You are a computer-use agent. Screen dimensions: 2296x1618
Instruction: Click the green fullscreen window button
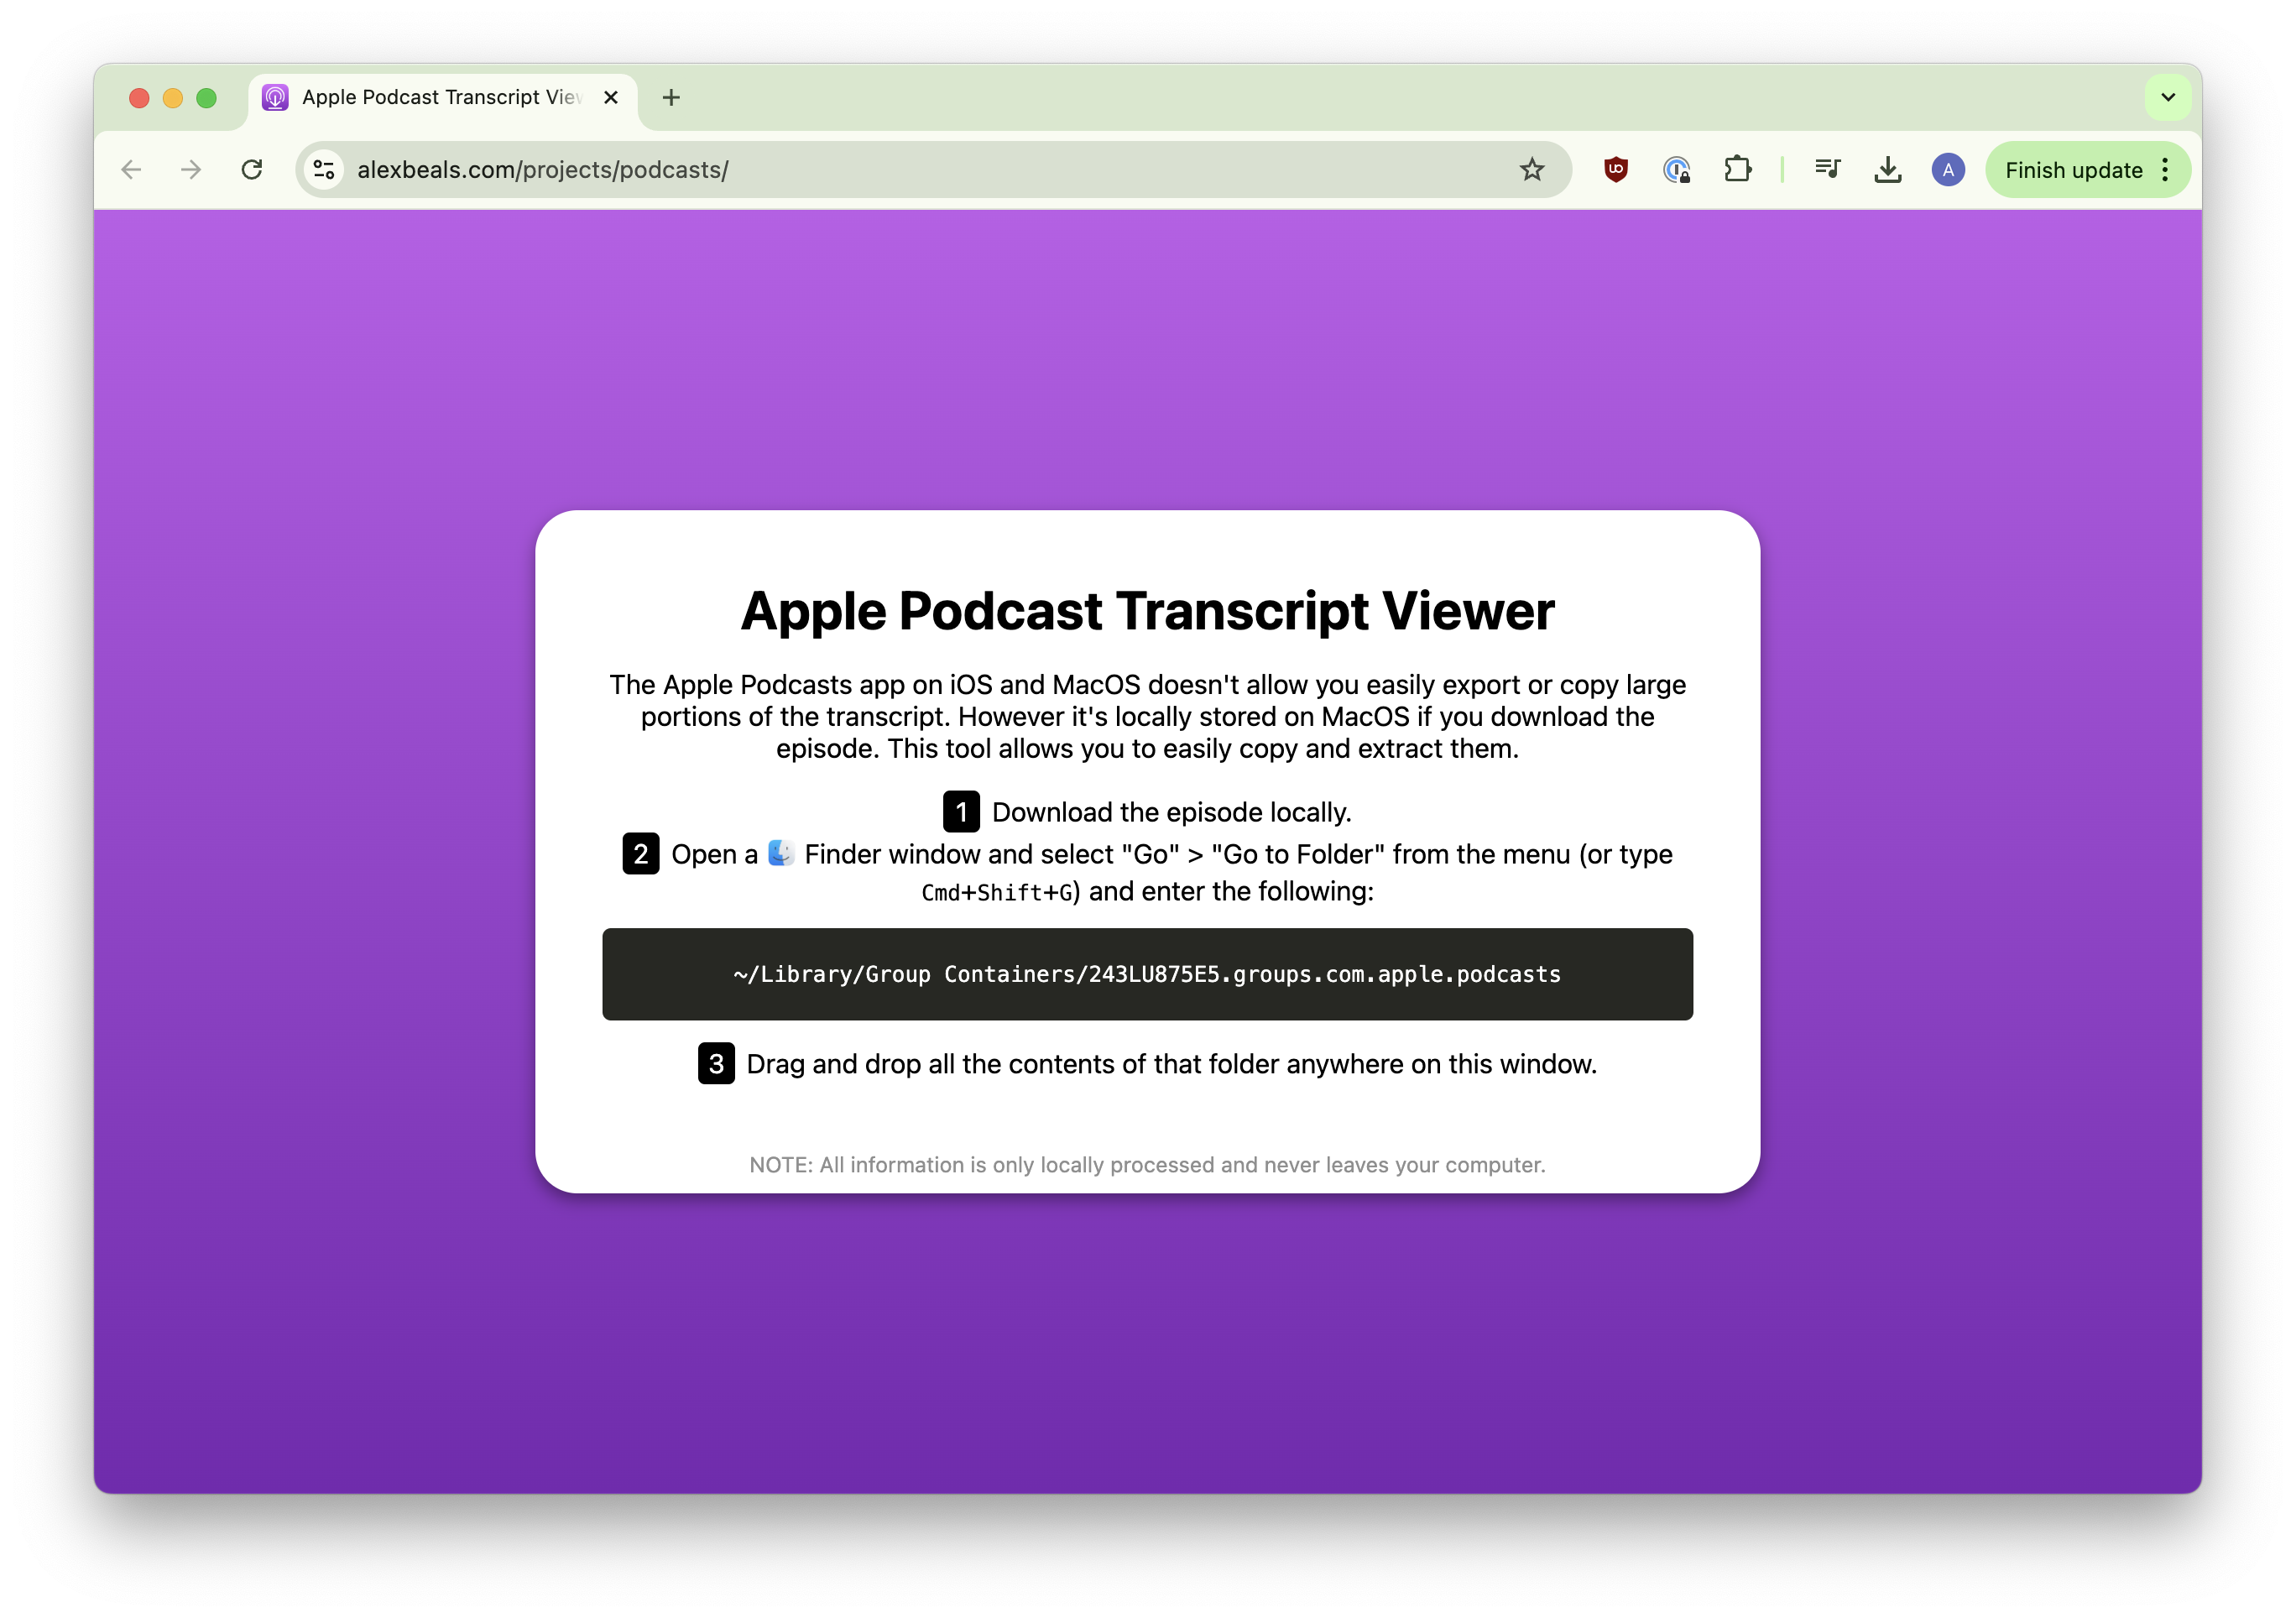tap(207, 97)
